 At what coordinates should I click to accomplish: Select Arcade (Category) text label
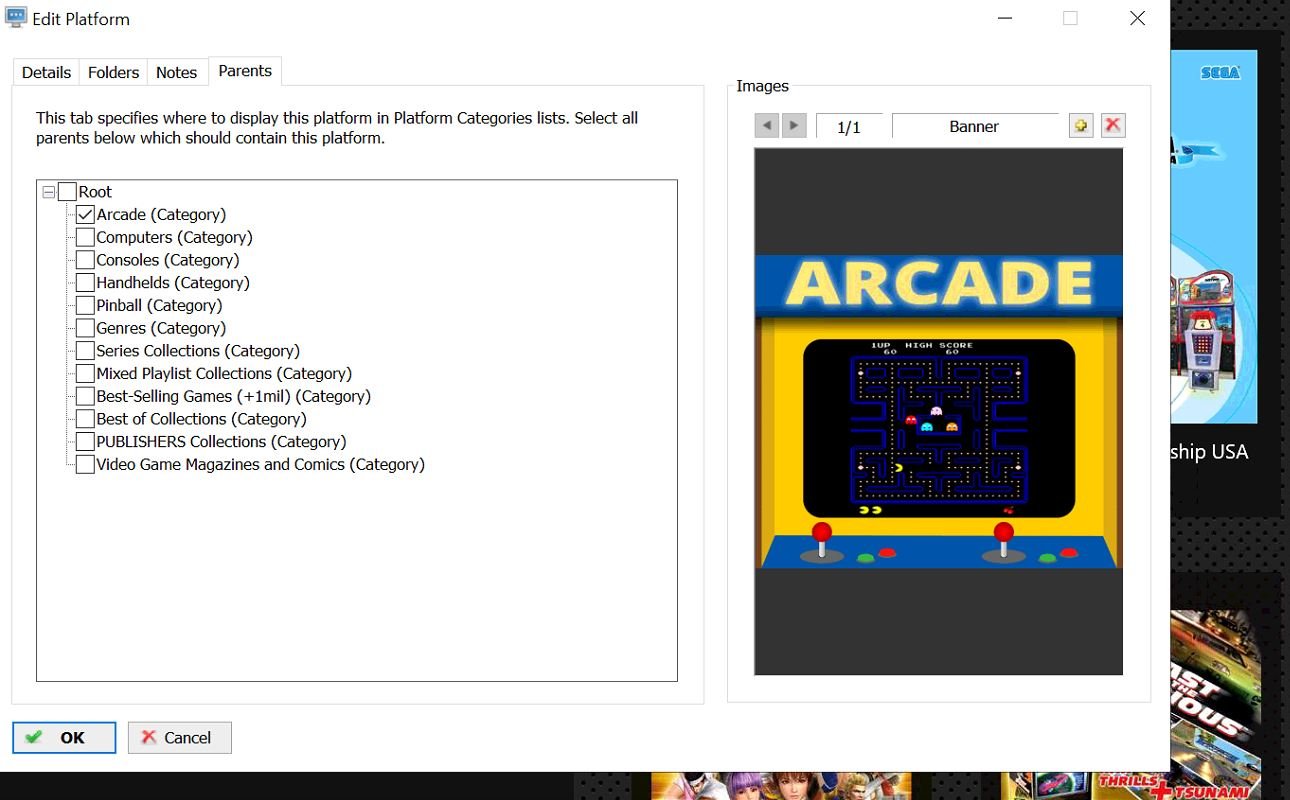pos(161,214)
